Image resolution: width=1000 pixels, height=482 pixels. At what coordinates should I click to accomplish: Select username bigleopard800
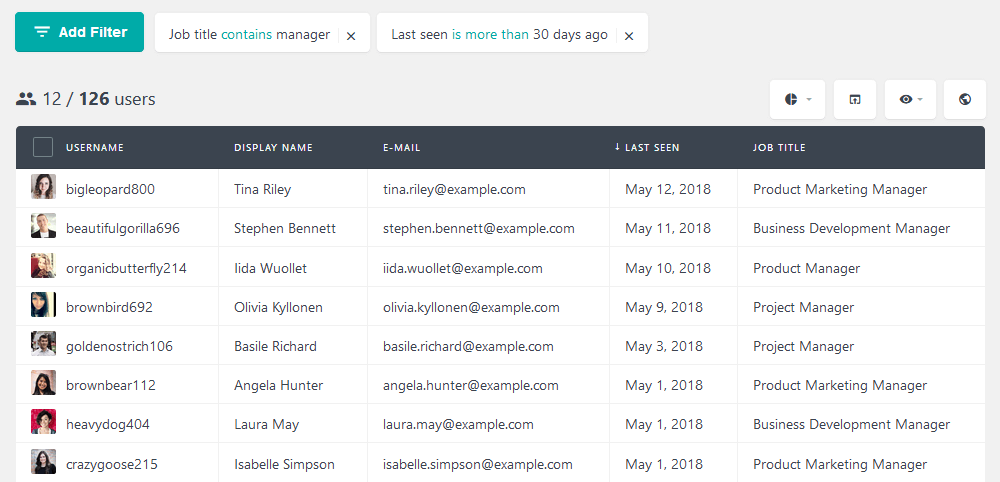[110, 189]
